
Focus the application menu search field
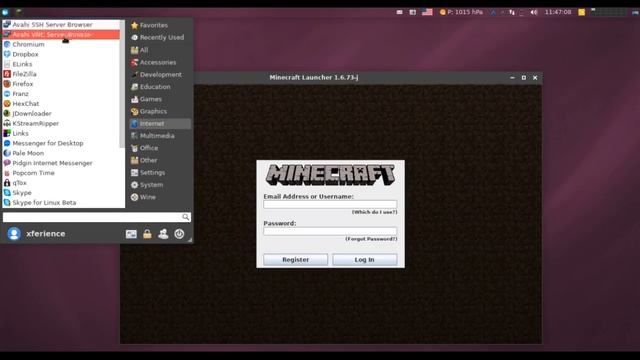point(97,217)
